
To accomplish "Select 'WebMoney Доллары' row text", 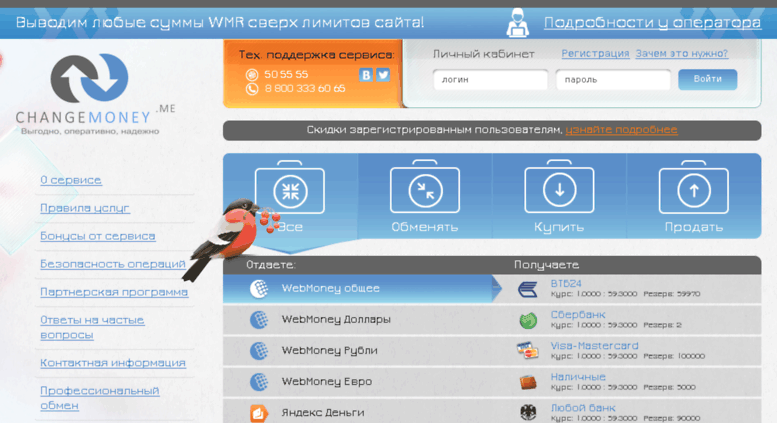I will [336, 319].
